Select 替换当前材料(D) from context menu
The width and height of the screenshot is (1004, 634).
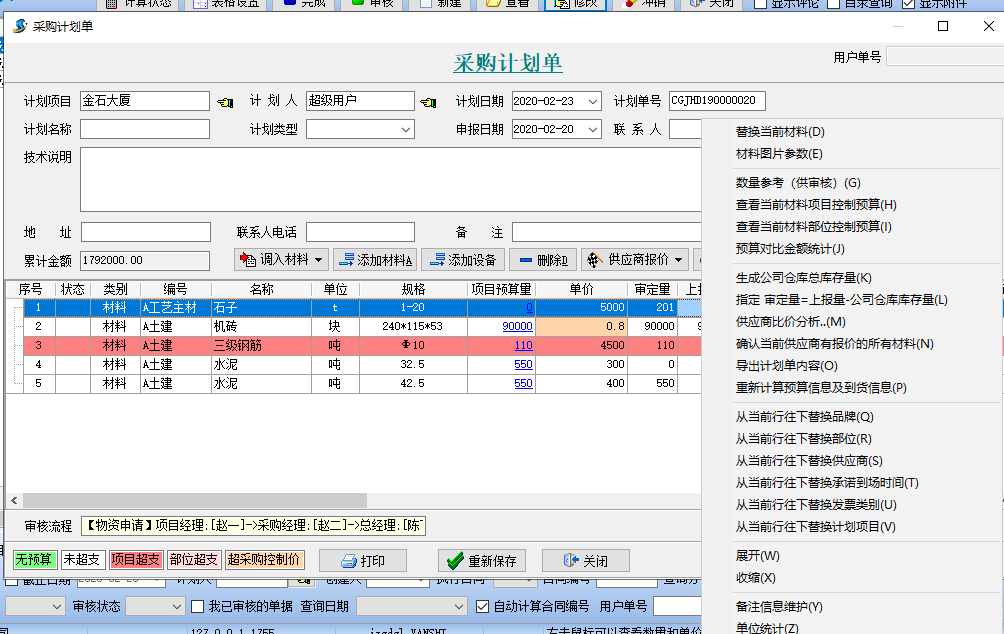tap(780, 132)
